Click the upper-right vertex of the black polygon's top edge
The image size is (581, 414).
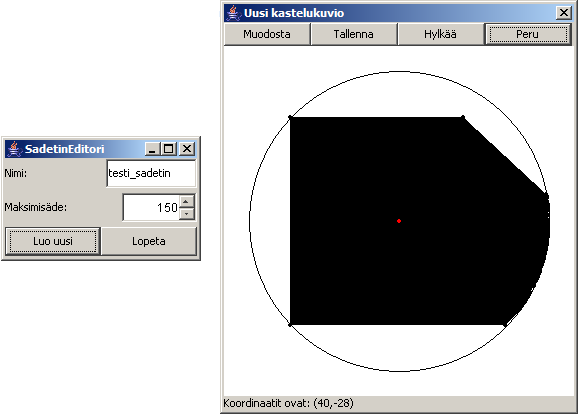point(463,117)
